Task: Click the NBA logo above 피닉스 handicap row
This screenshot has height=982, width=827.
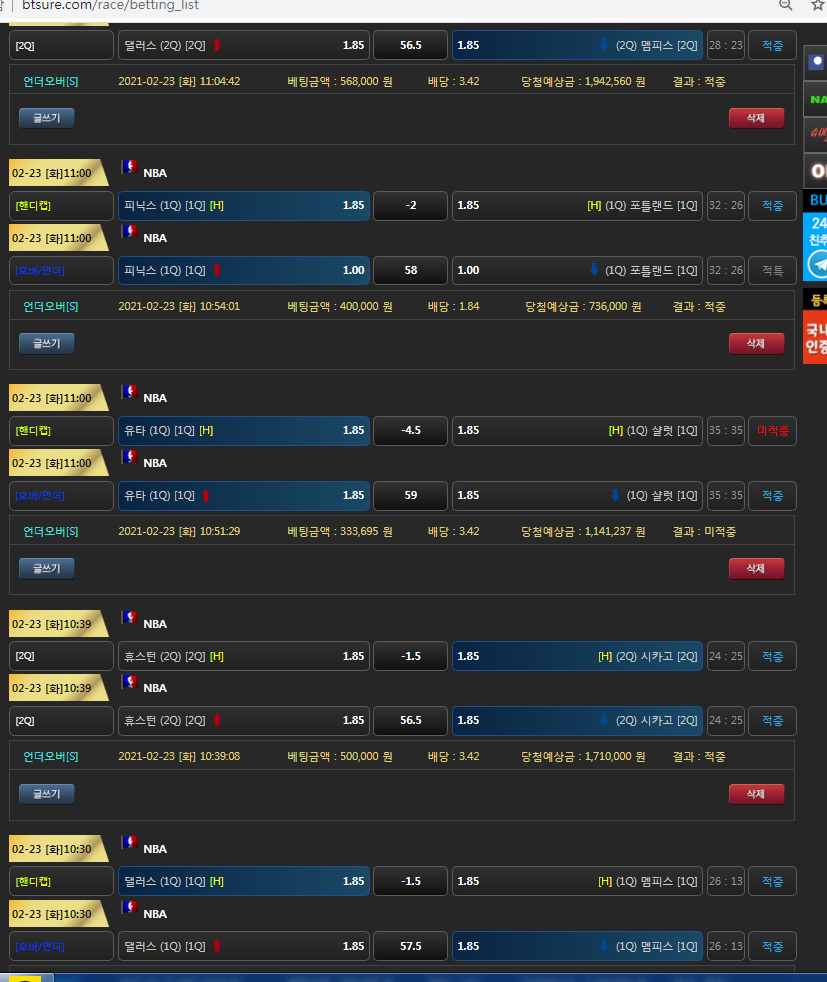Action: click(128, 167)
